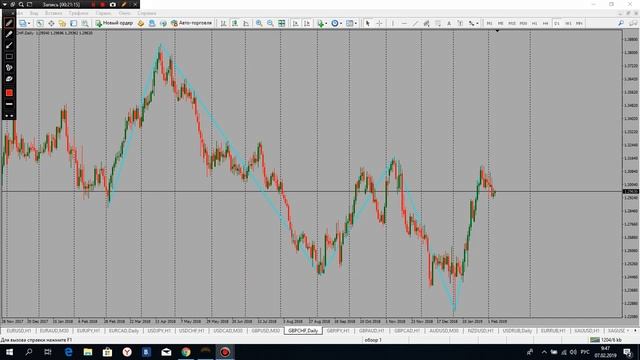Image resolution: width=640 pixels, height=360 pixels.
Task: Select rectangle shape in drawing panel
Action: coord(9,57)
